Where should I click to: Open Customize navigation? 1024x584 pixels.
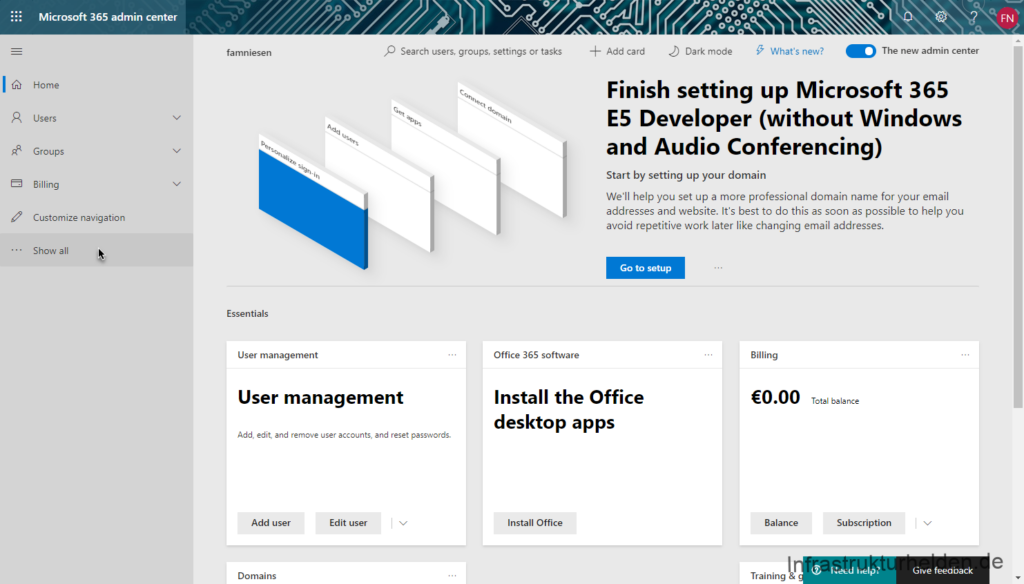click(97, 217)
